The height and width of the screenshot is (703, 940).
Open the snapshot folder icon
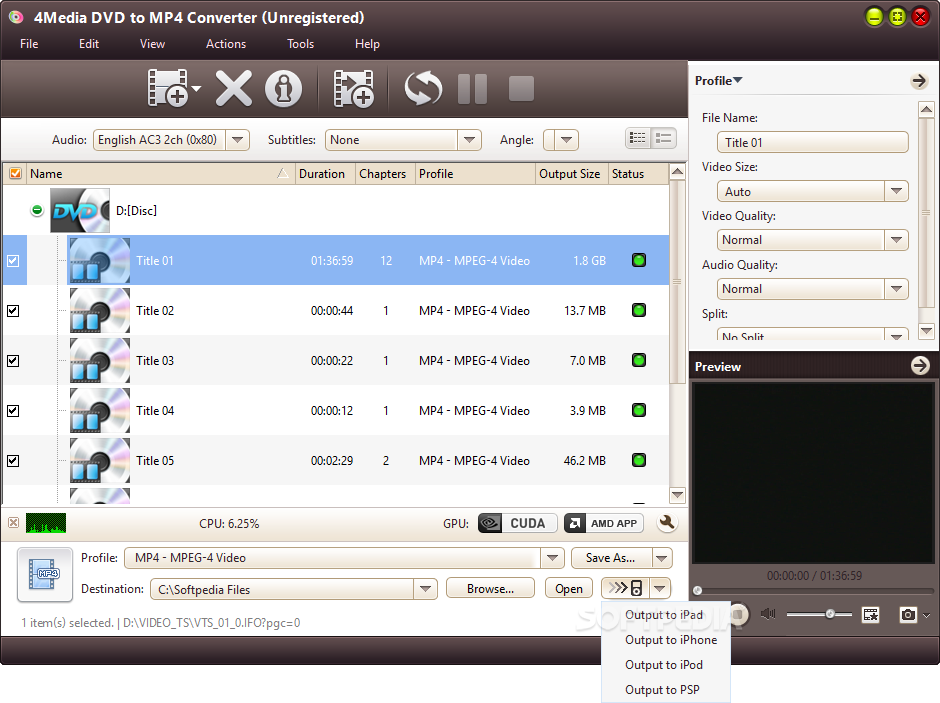tap(870, 614)
